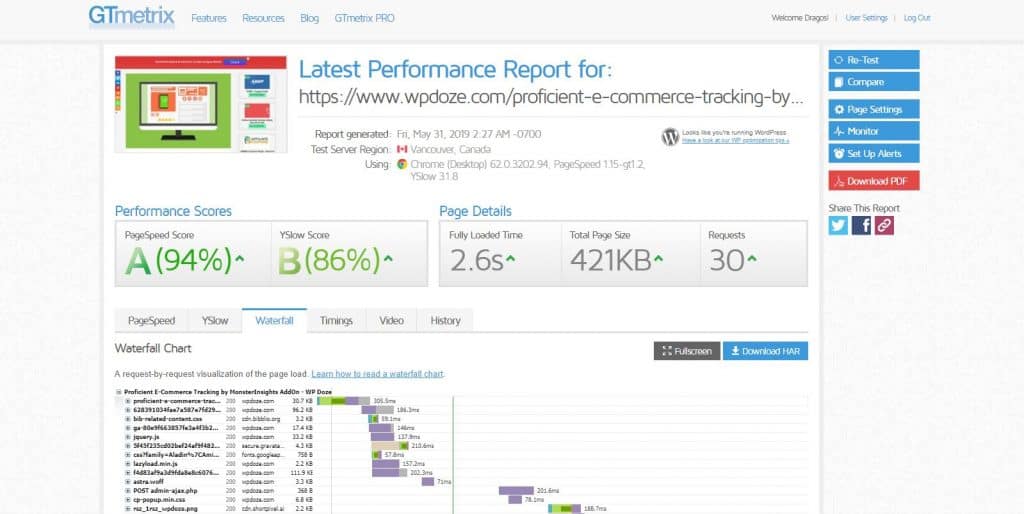1024x514 pixels.
Task: Click the f4d83af9a3d9fda8e8c6076... request name
Action: [x=176, y=472]
